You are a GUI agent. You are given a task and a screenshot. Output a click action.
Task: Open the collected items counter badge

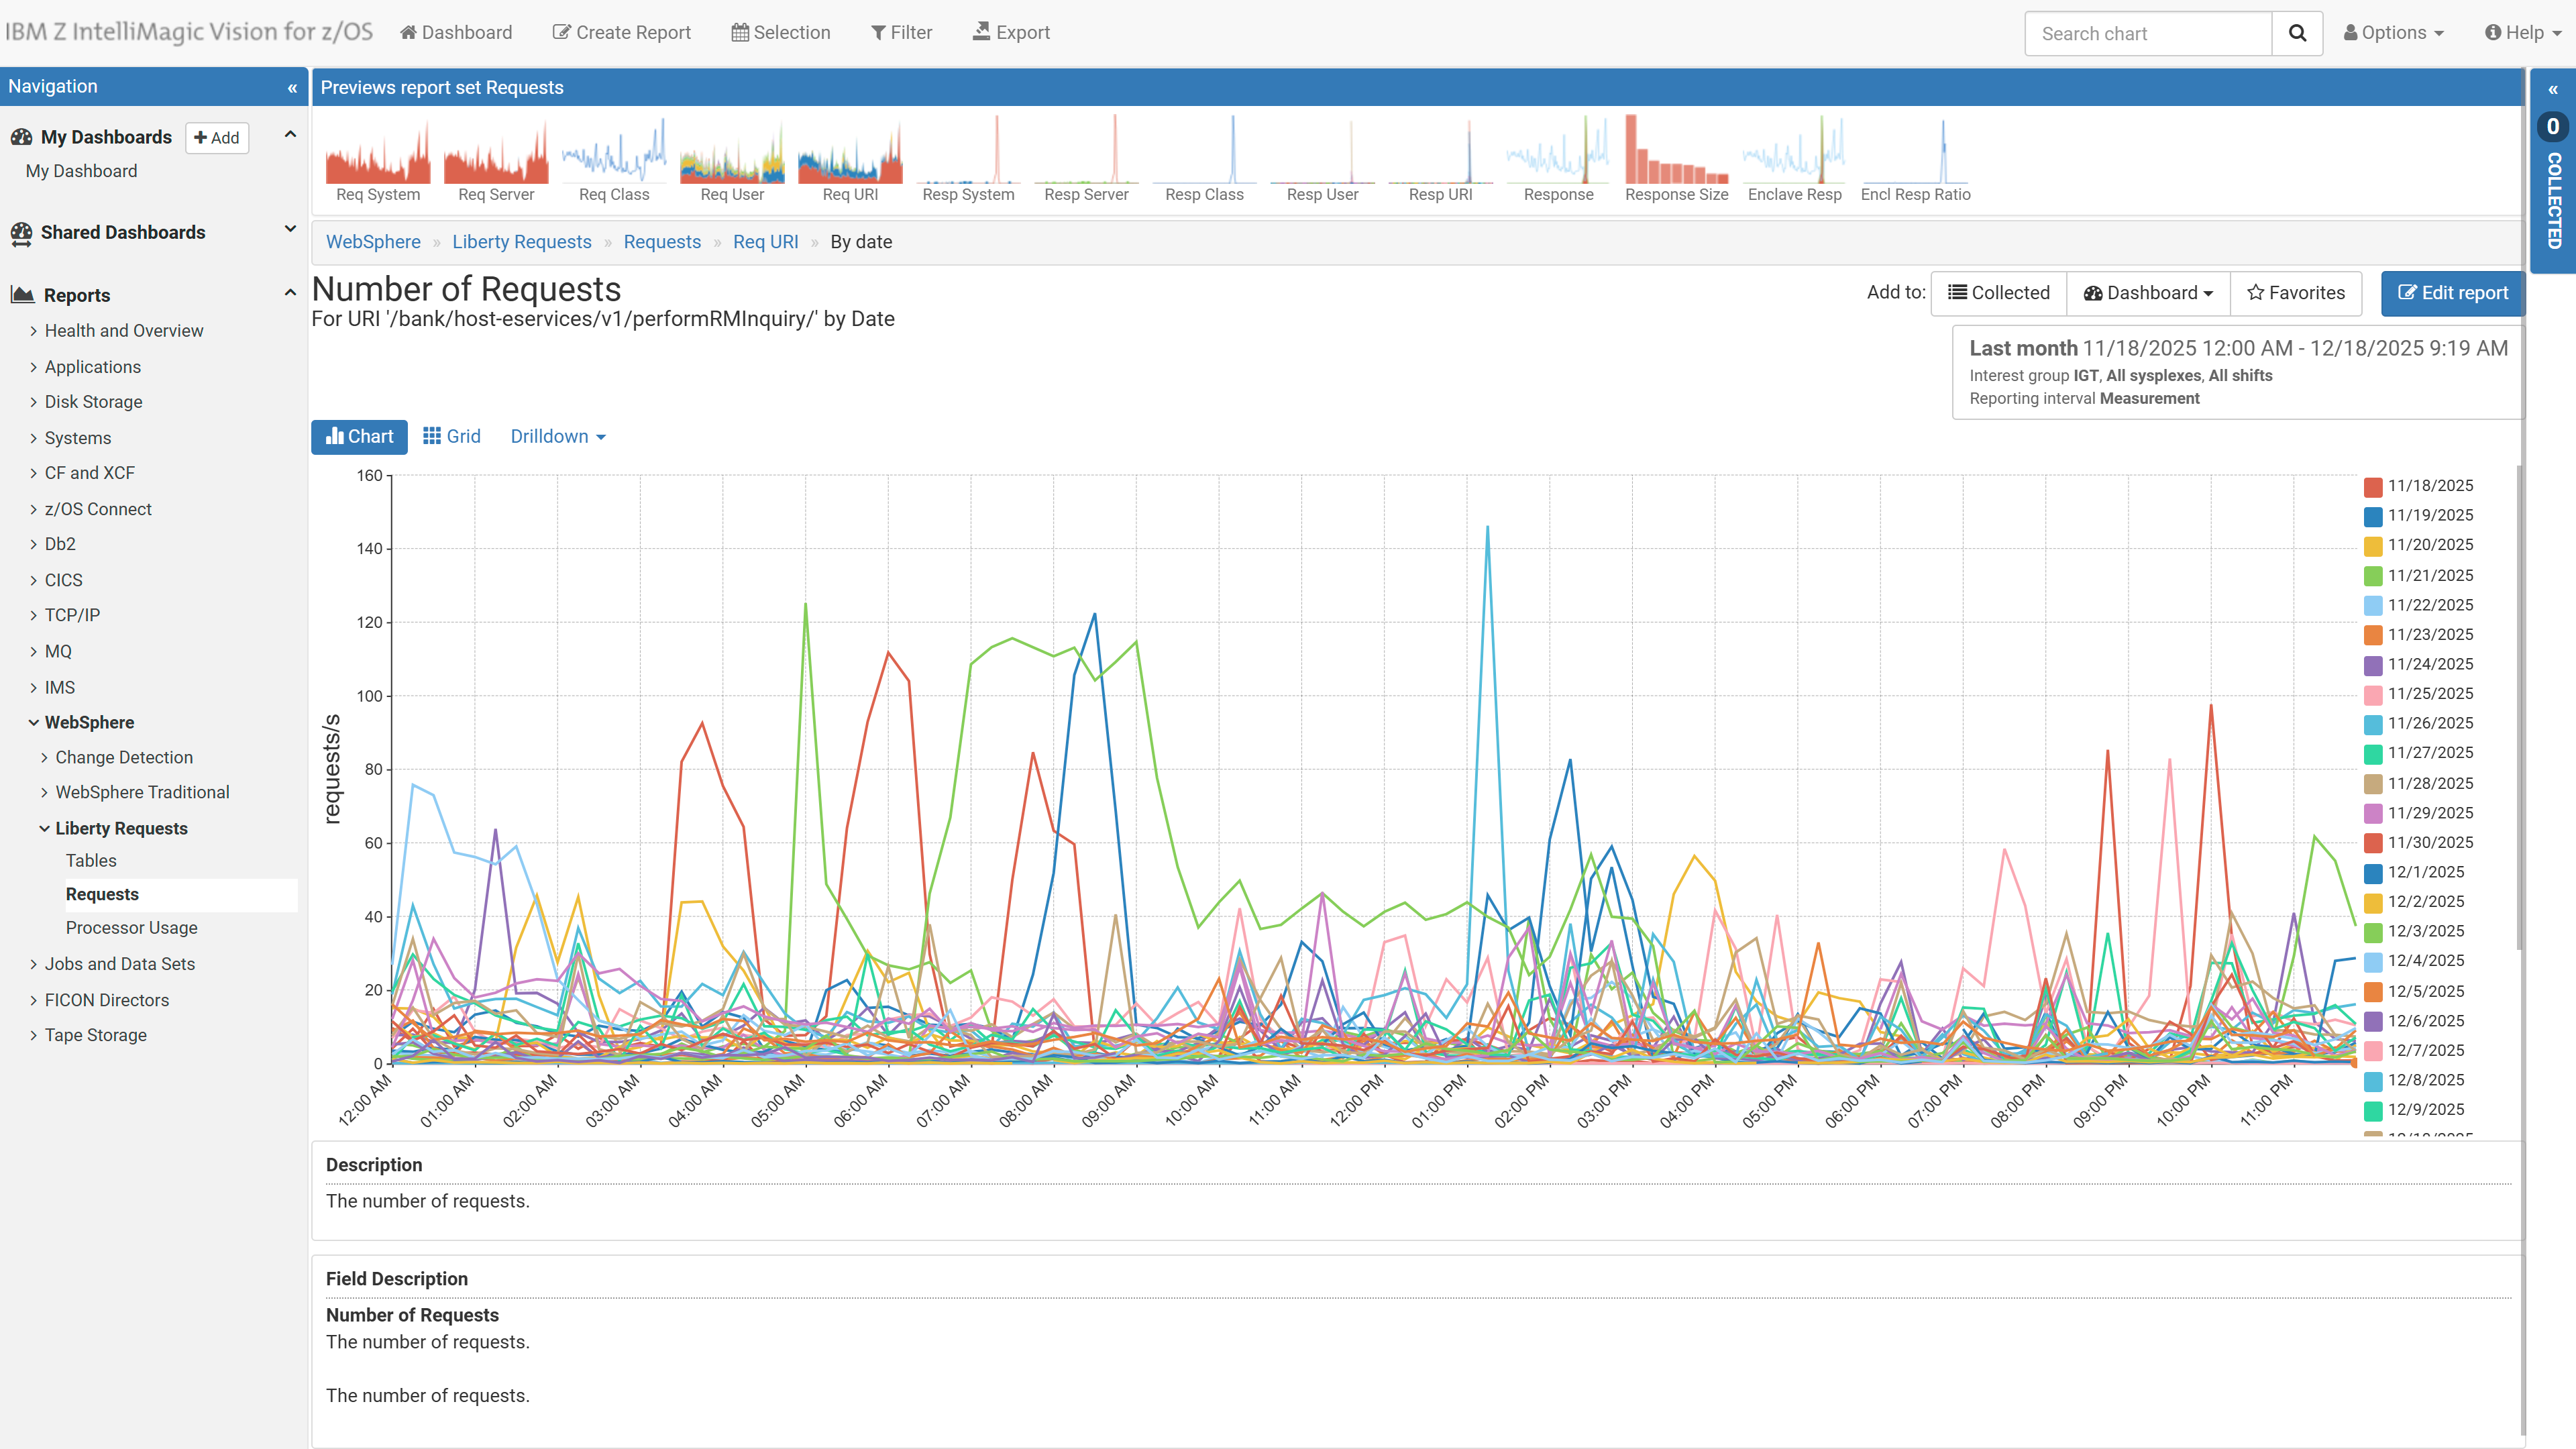click(x=2553, y=127)
